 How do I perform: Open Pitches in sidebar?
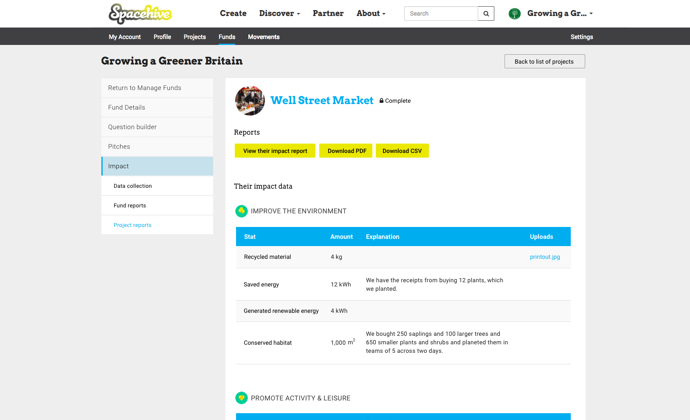(157, 147)
